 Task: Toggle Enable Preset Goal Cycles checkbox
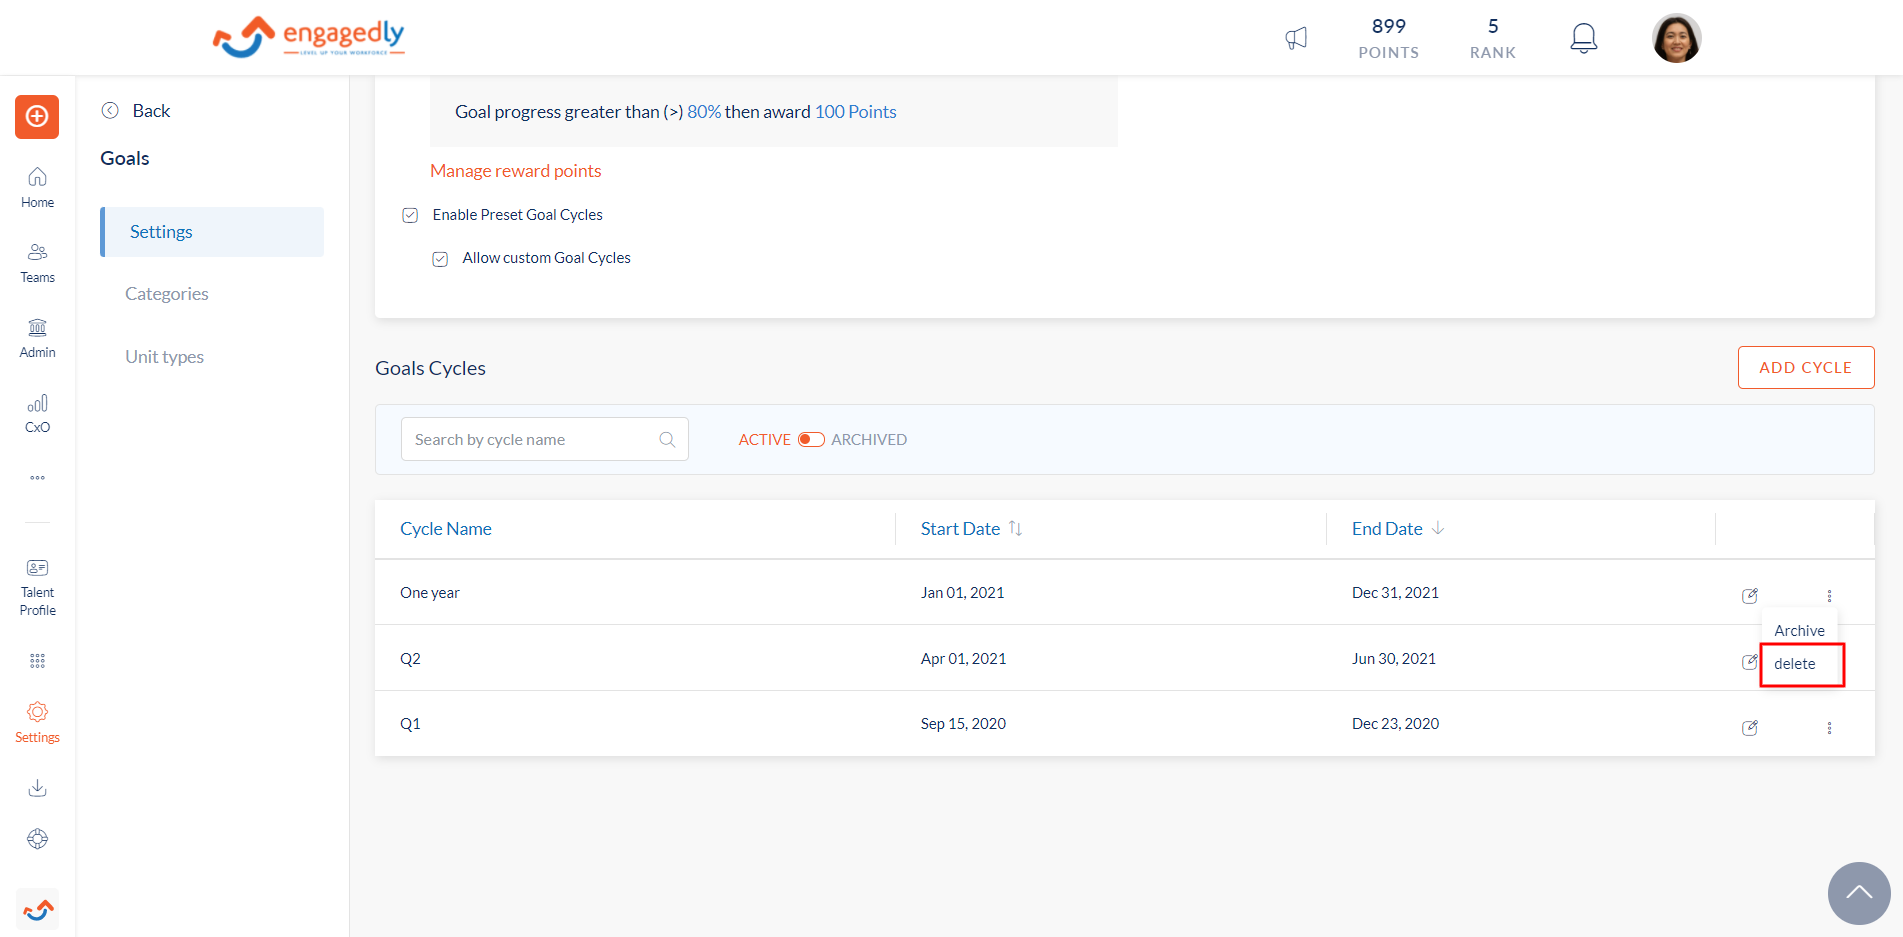click(x=410, y=215)
